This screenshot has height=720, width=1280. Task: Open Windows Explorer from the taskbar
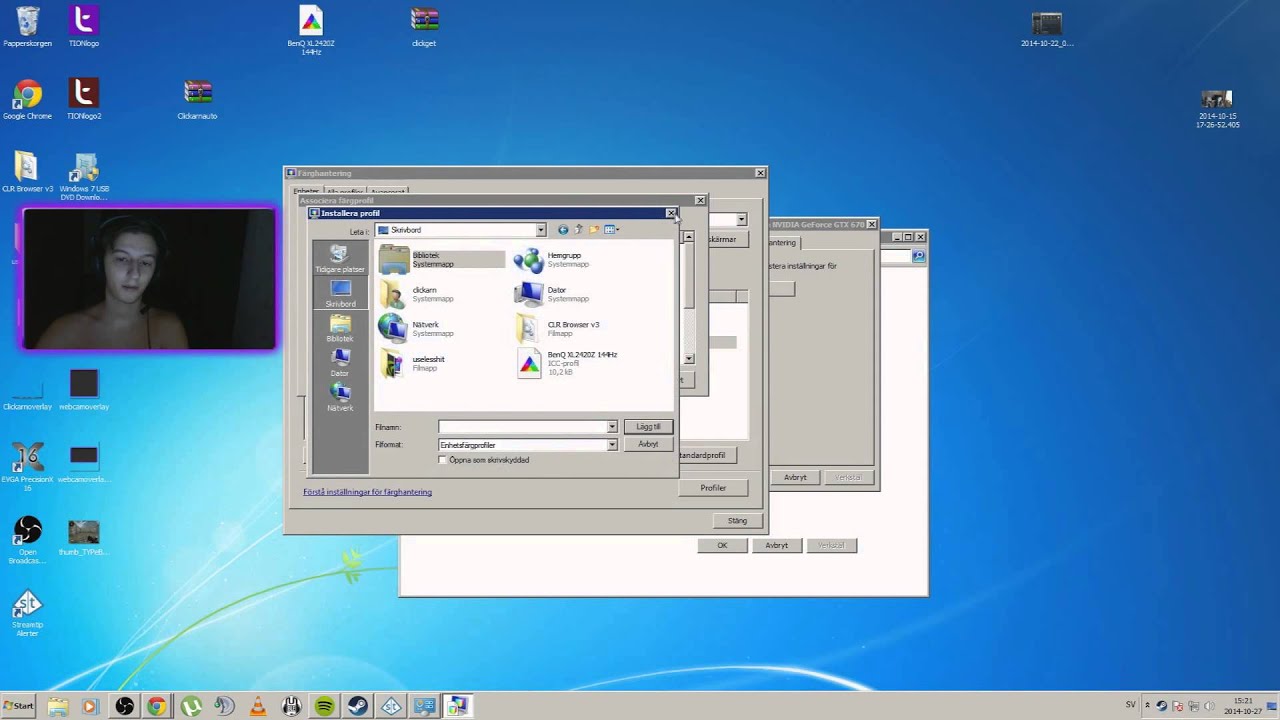pos(58,706)
